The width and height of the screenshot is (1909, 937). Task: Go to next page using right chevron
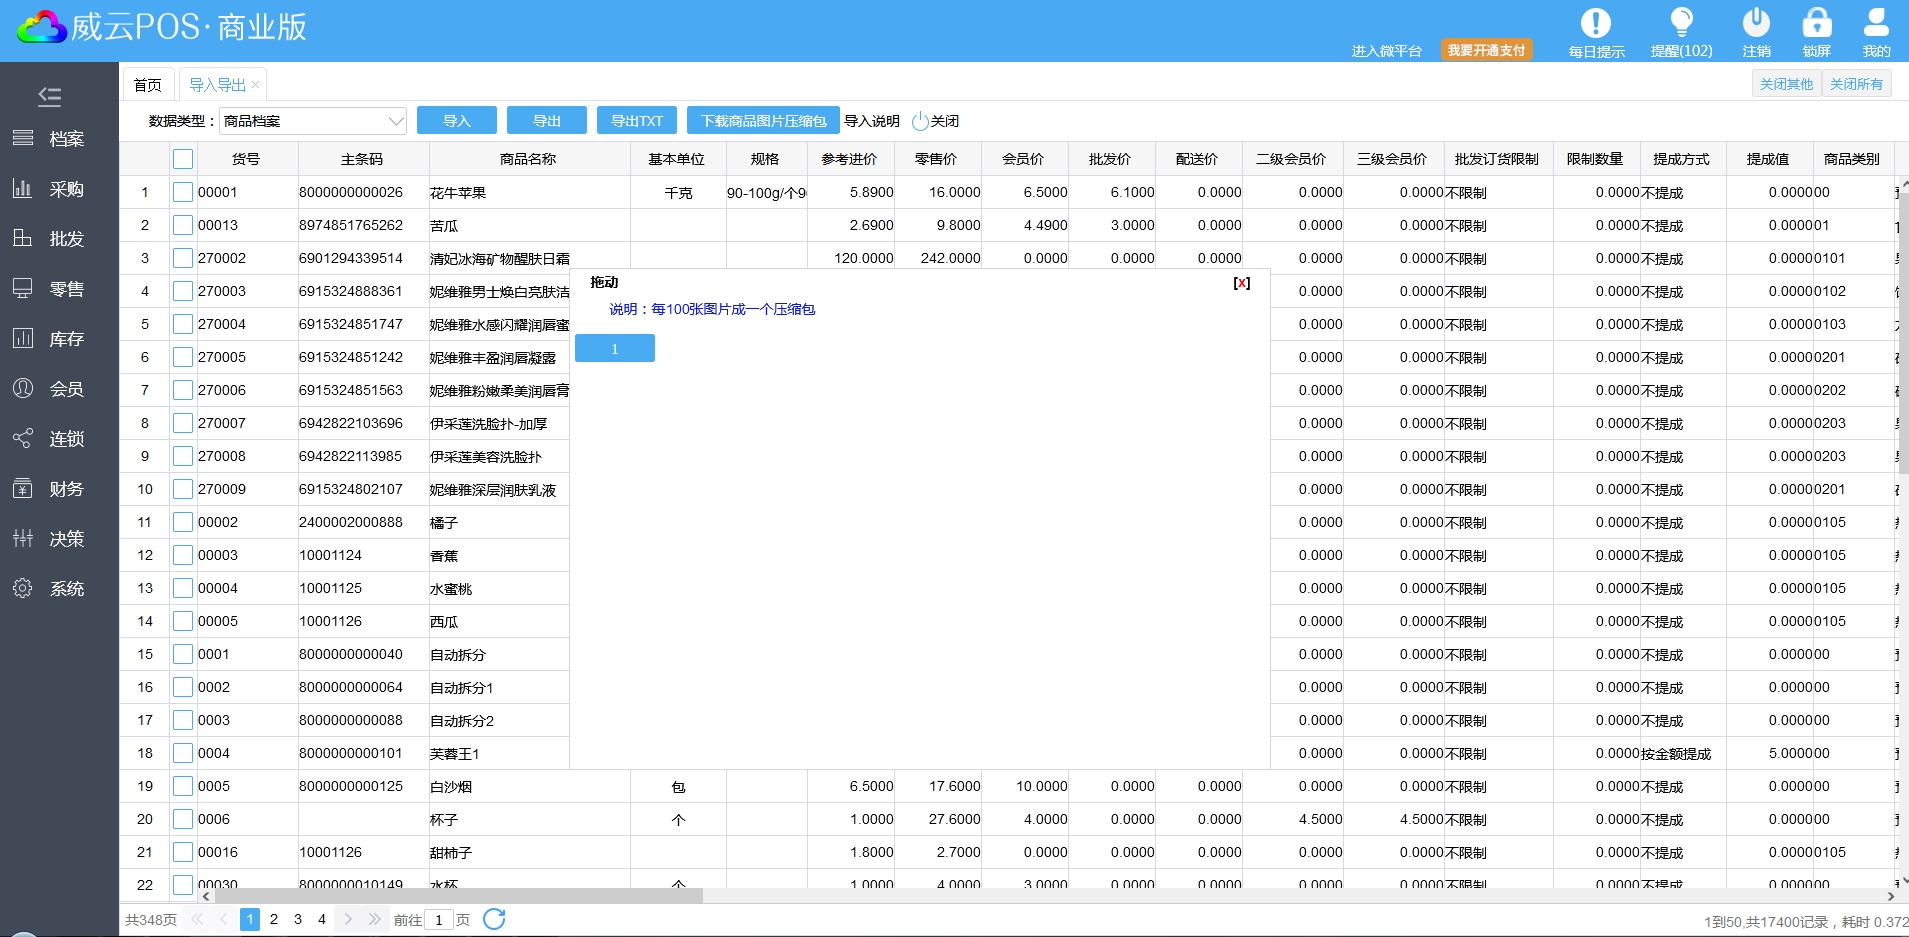(x=347, y=919)
